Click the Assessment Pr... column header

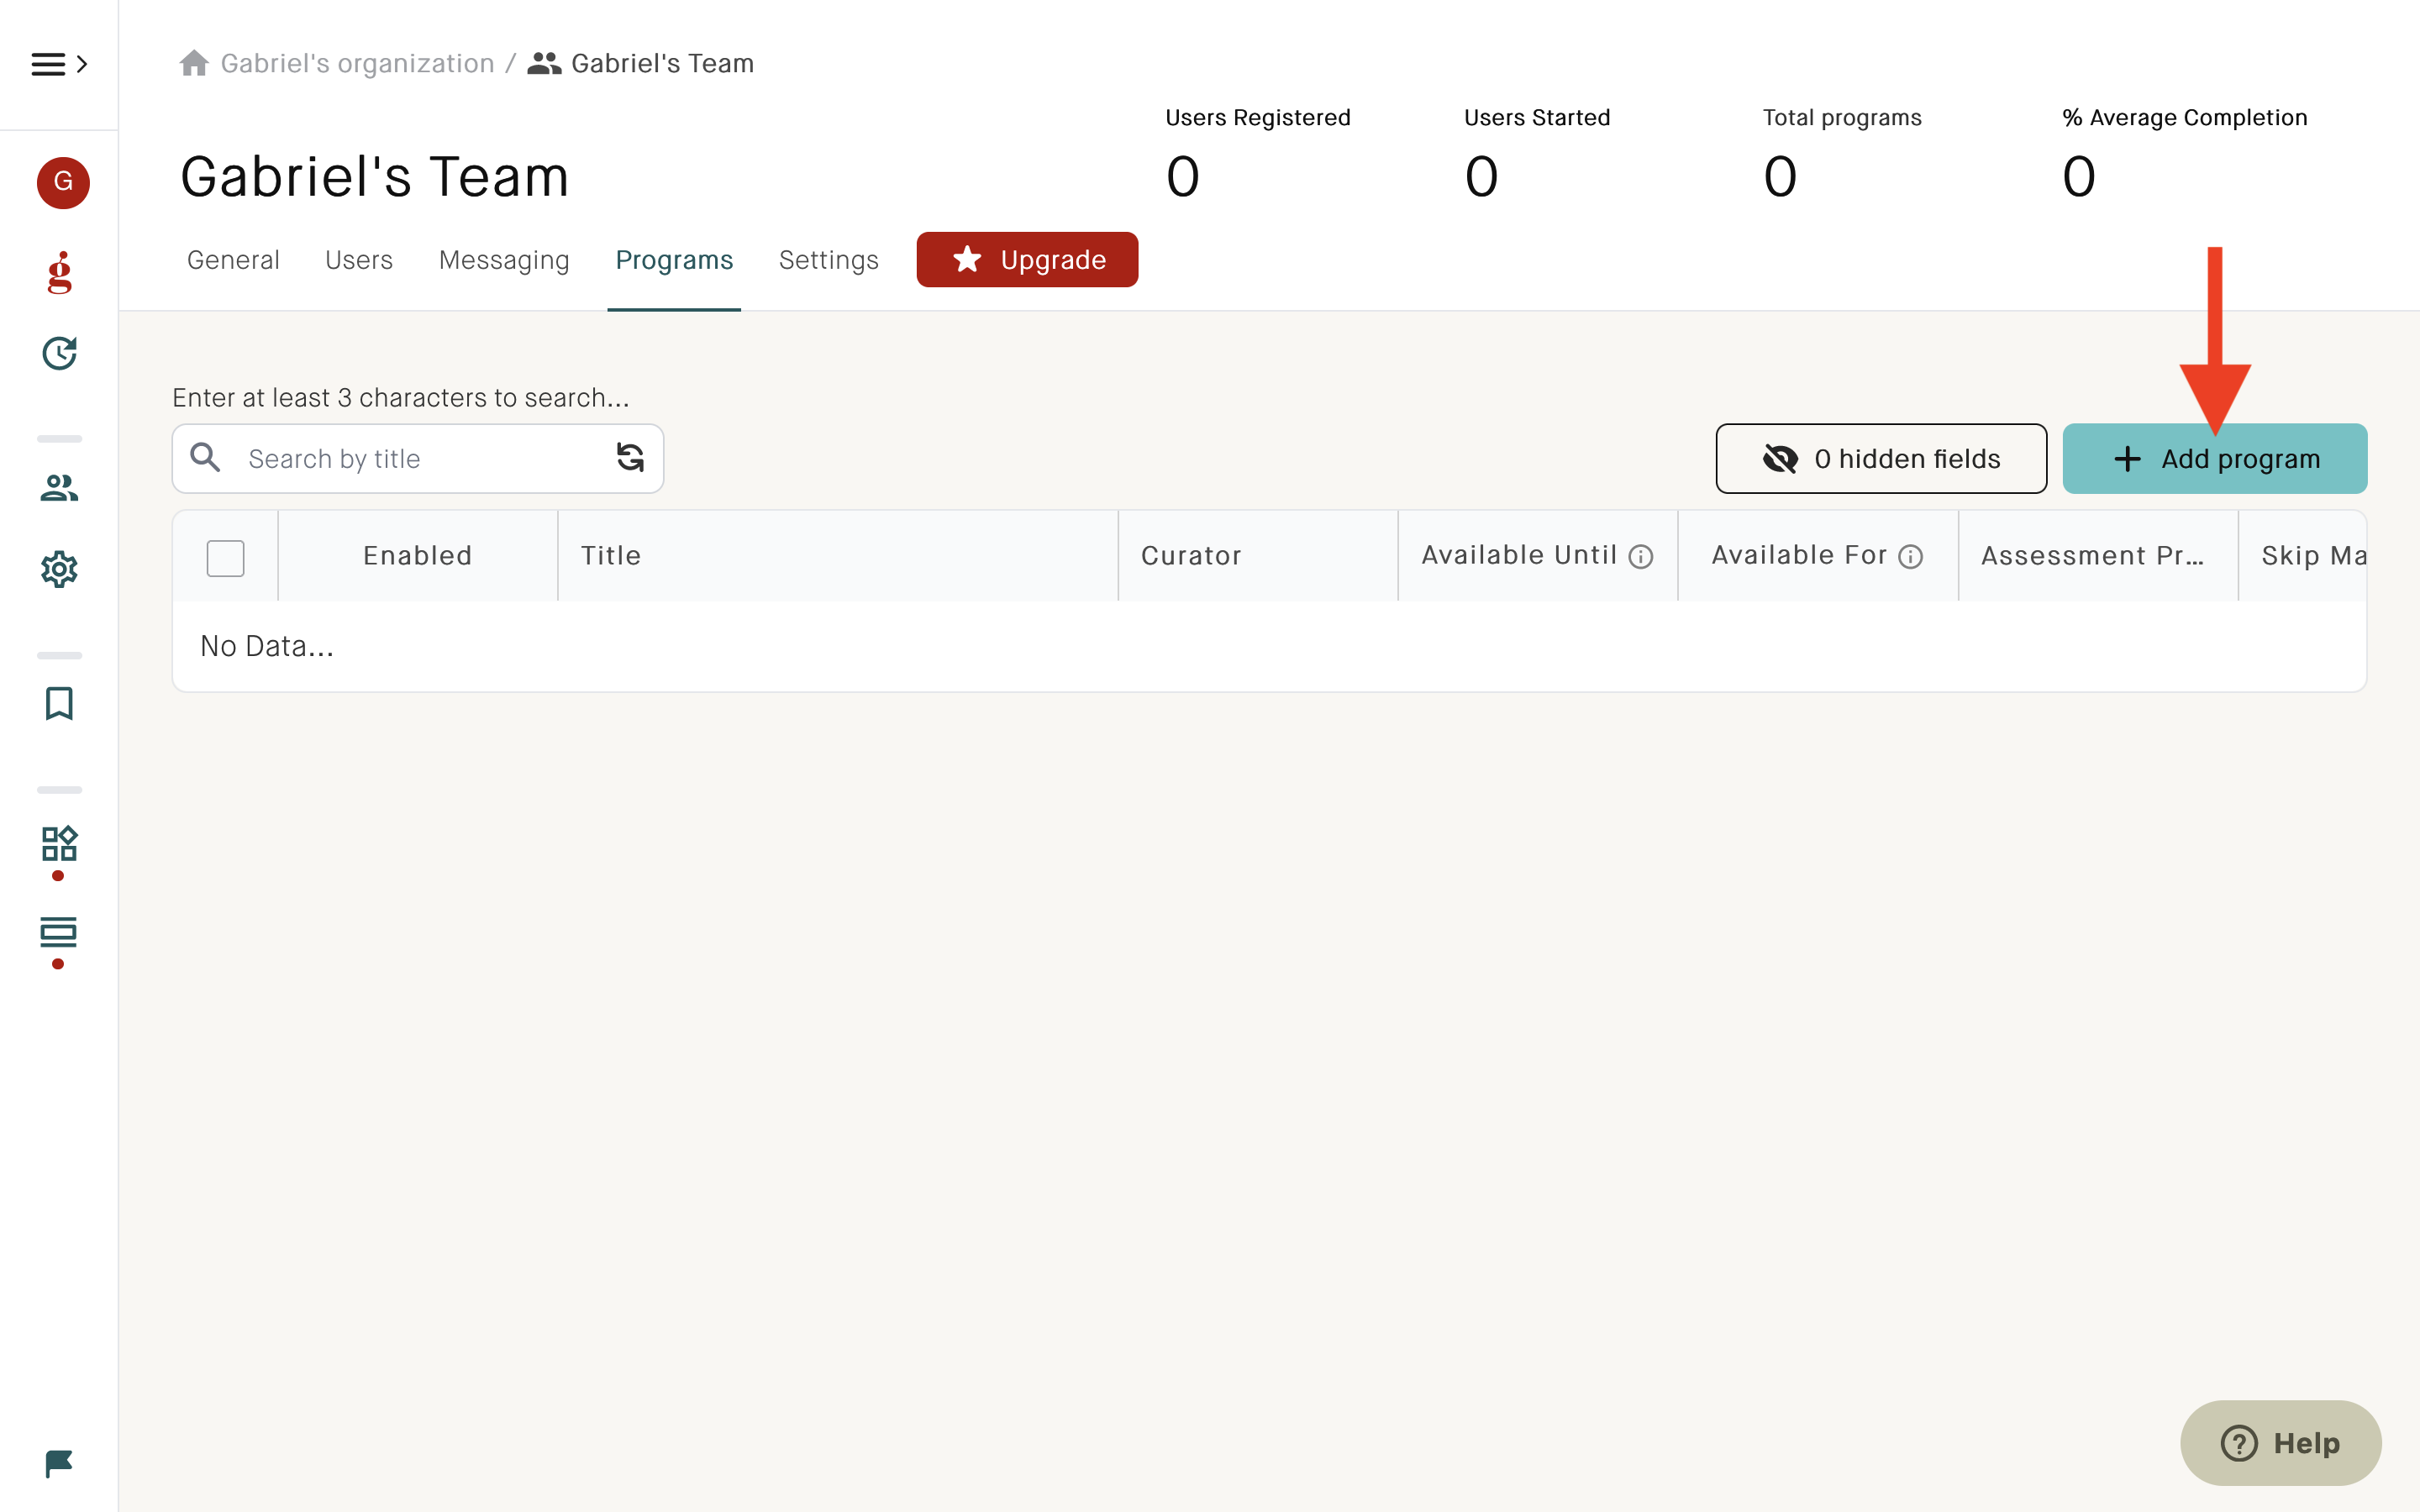[x=2097, y=556]
